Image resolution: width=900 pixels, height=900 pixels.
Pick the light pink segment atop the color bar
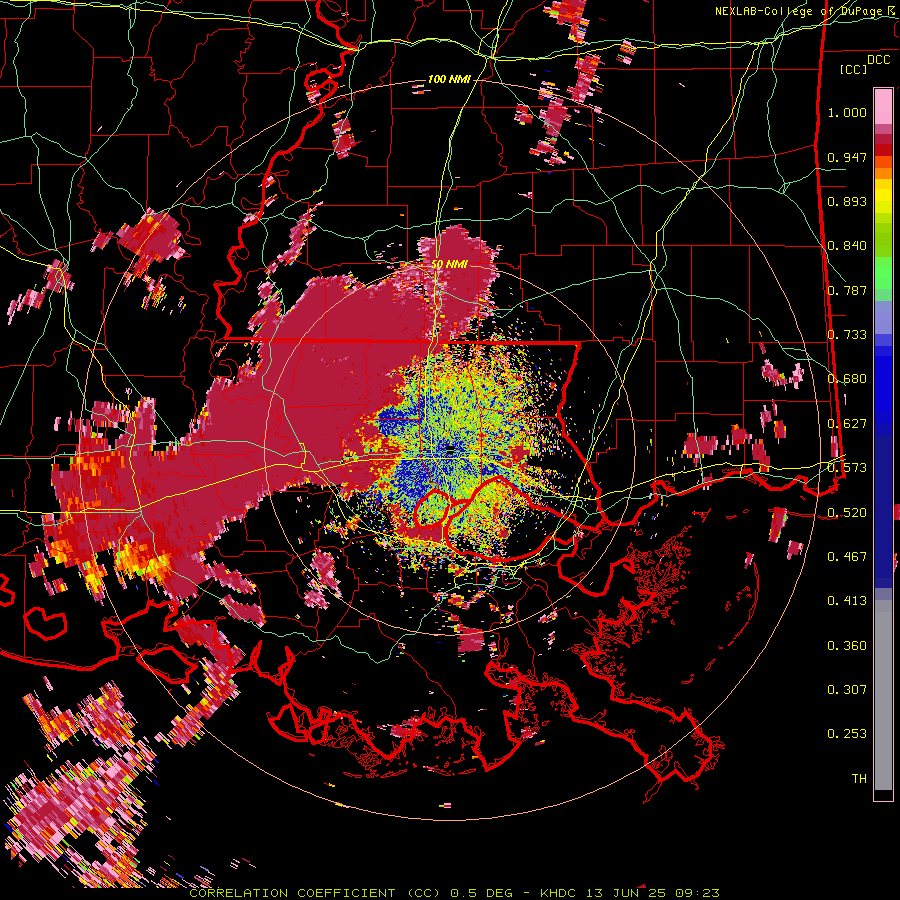click(883, 107)
